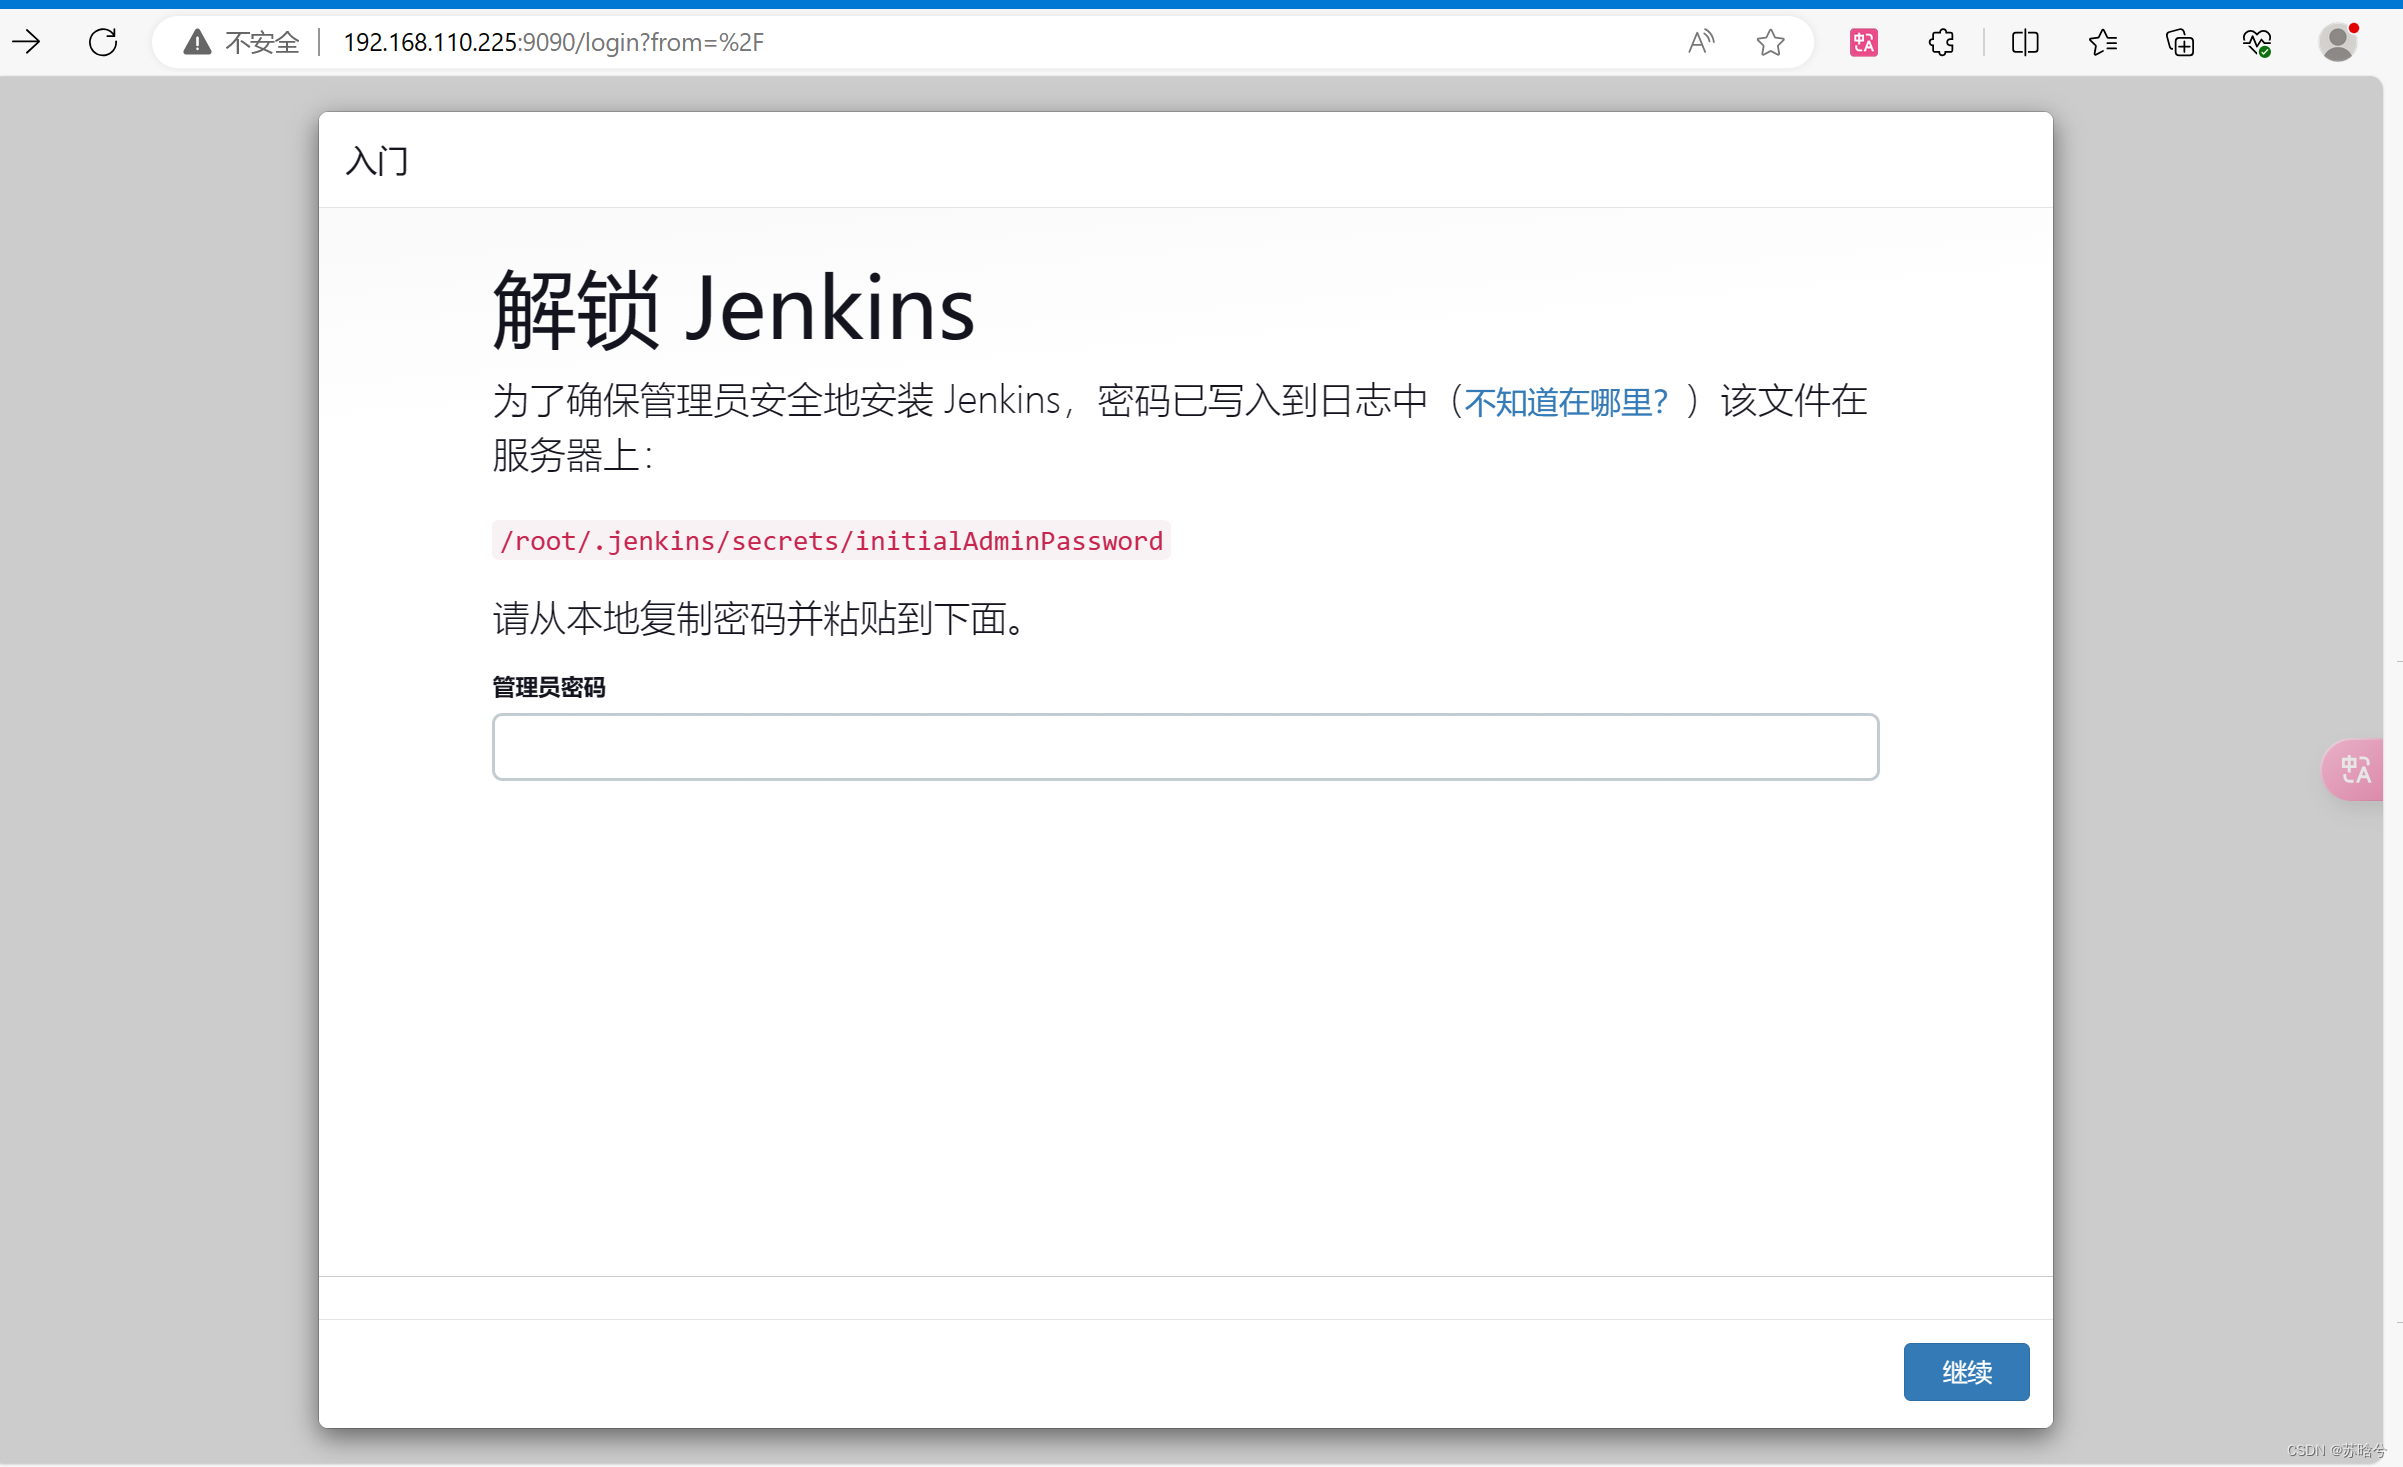Open the user profile avatar
This screenshot has height=1467, width=2403.
tap(2337, 42)
